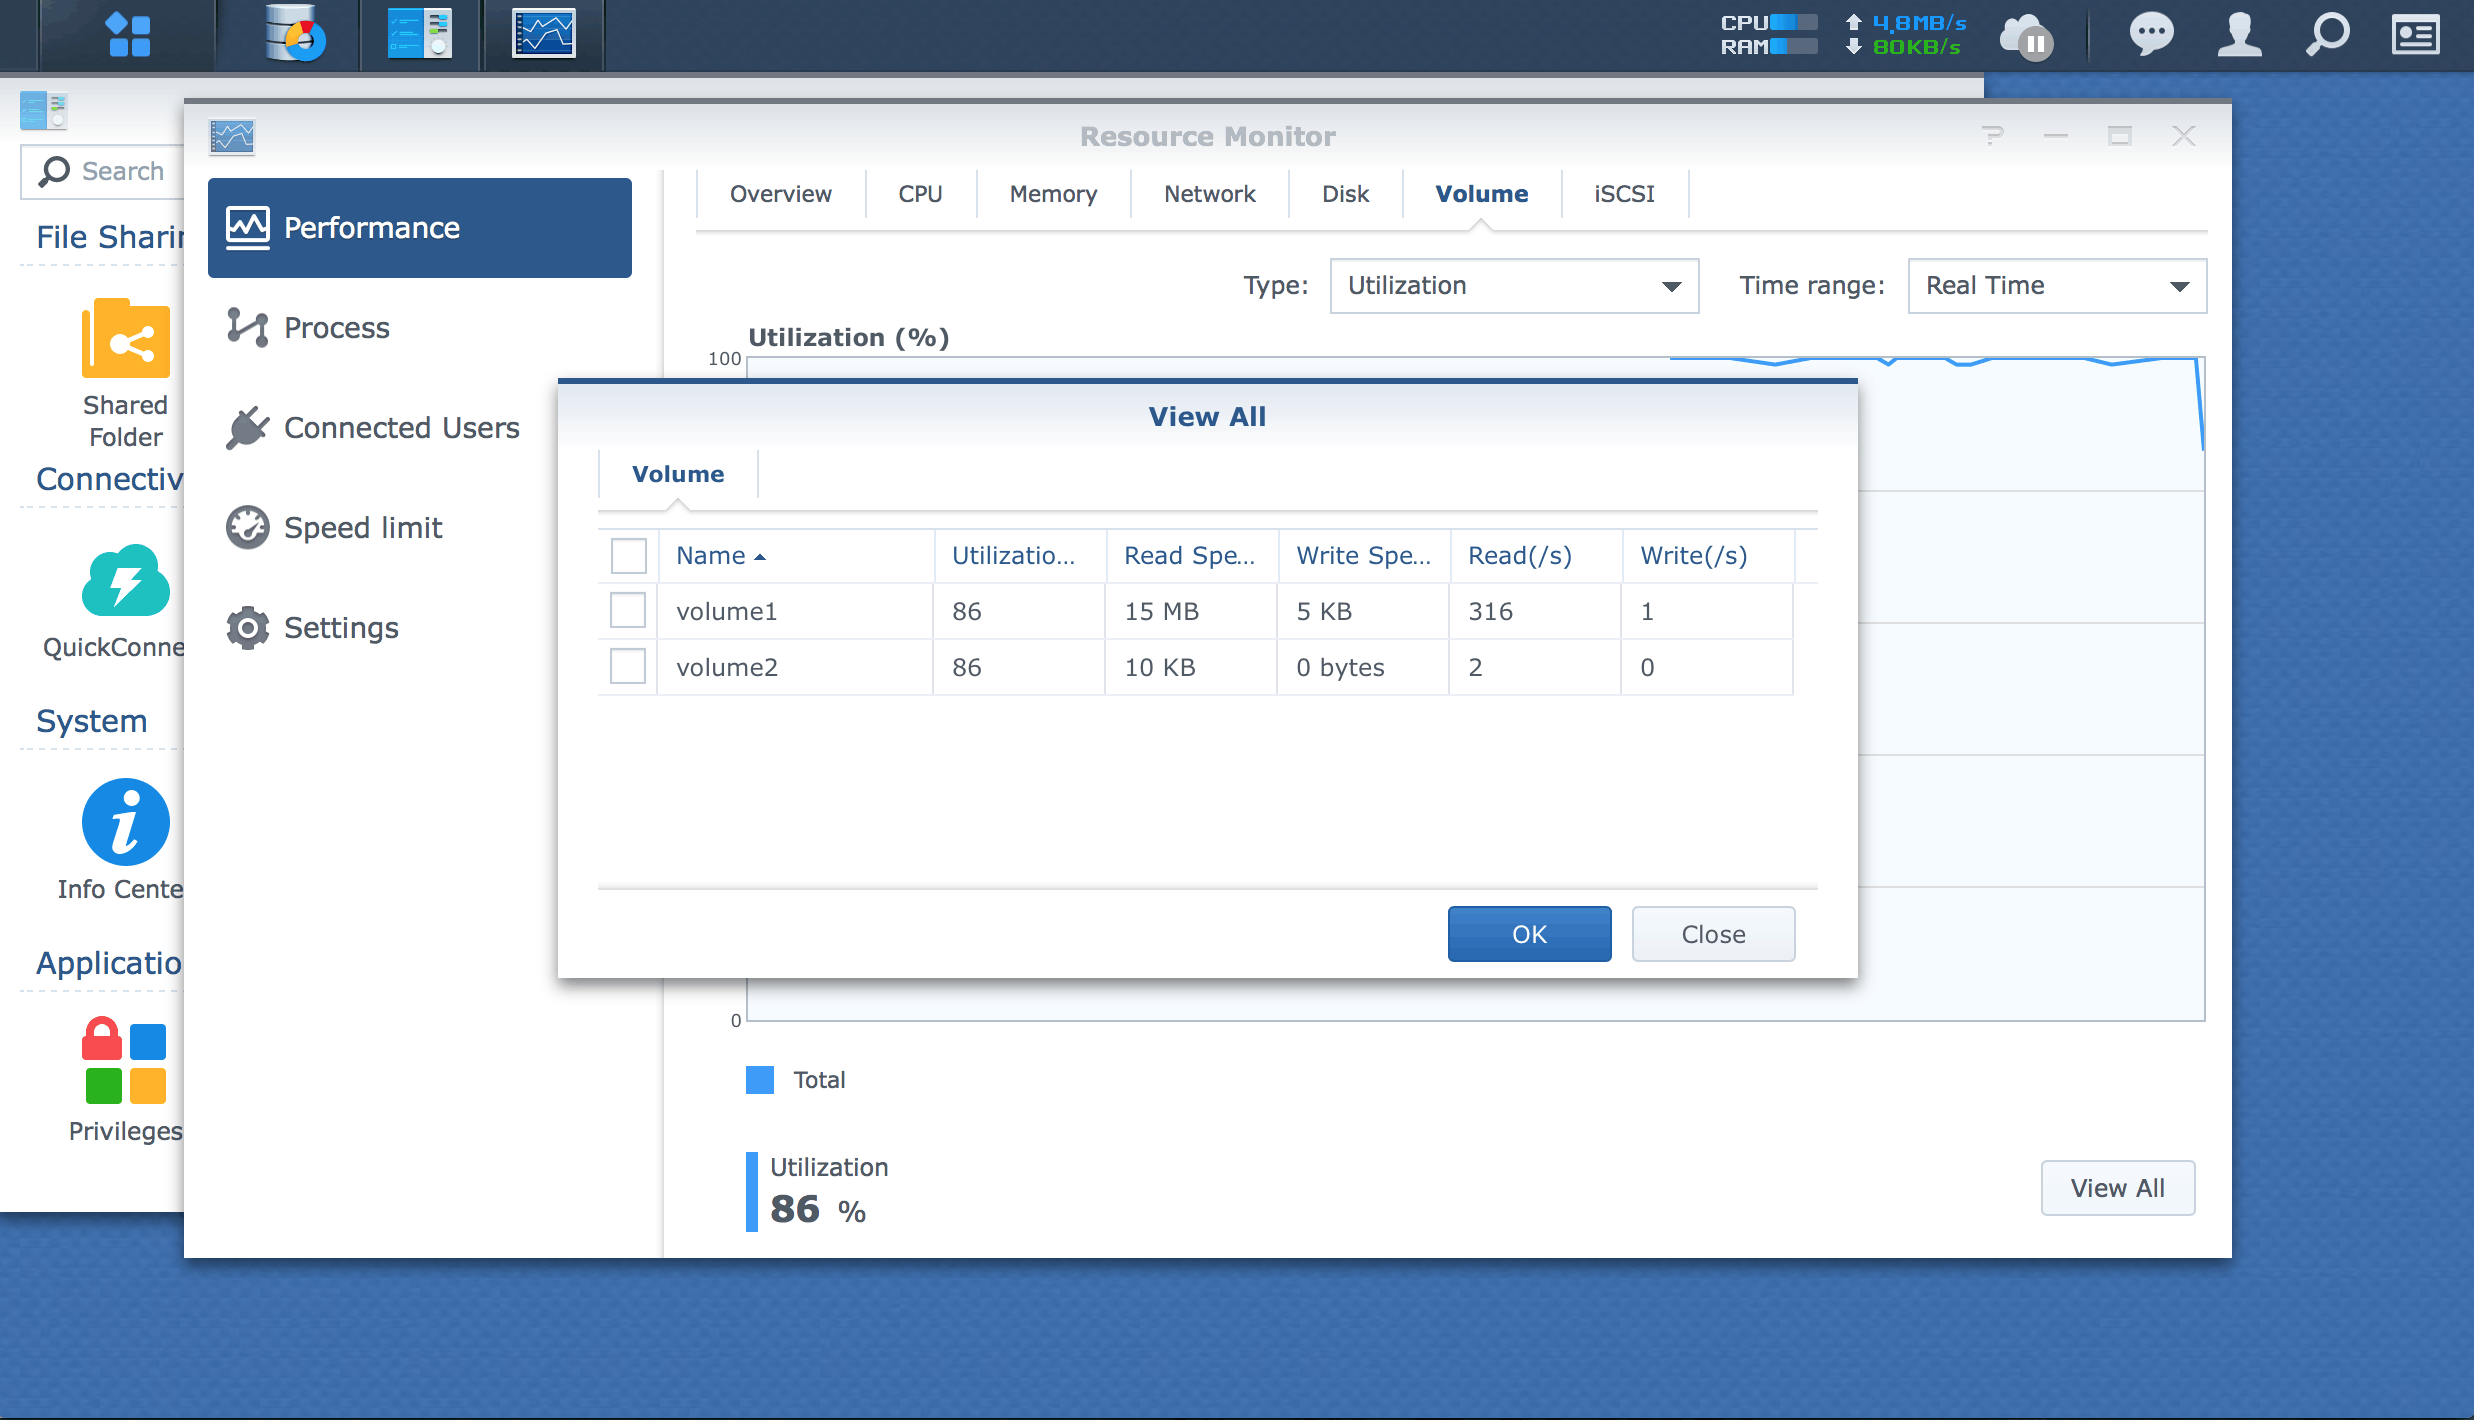Click the cloud upload paused icon
The height and width of the screenshot is (1420, 2474).
[2027, 38]
